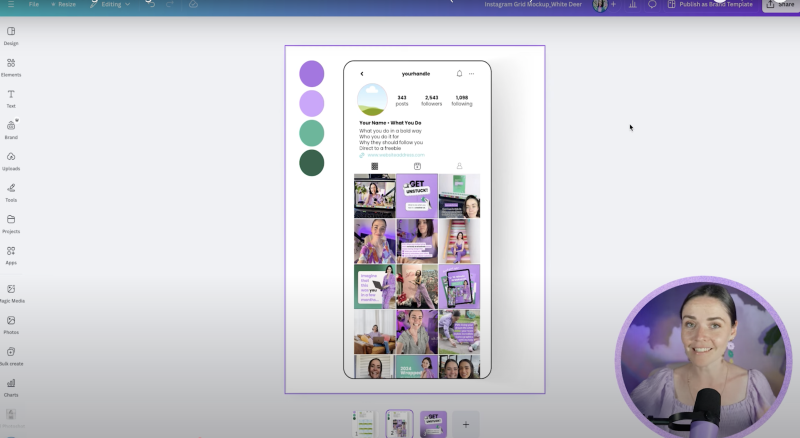Image resolution: width=800 pixels, height=438 pixels.
Task: Select the Text tool in sidebar
Action: coord(11,99)
